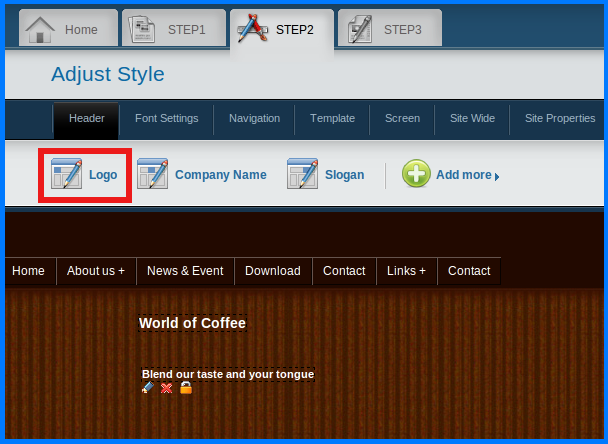Click Home in the preview navigation
The width and height of the screenshot is (608, 444).
pos(30,271)
